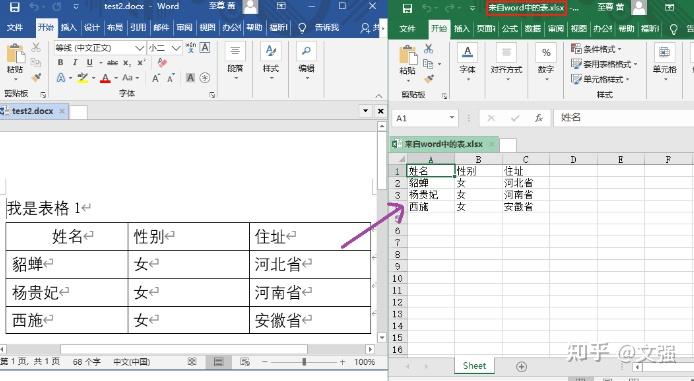694x381 pixels.
Task: Expand the Excel Name Box dropdown
Action: pos(451,118)
